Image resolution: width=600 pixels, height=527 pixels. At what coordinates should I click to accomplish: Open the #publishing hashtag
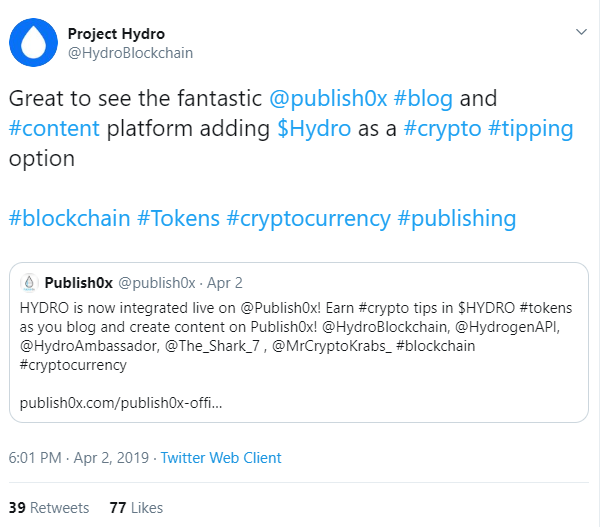pyautogui.click(x=457, y=218)
